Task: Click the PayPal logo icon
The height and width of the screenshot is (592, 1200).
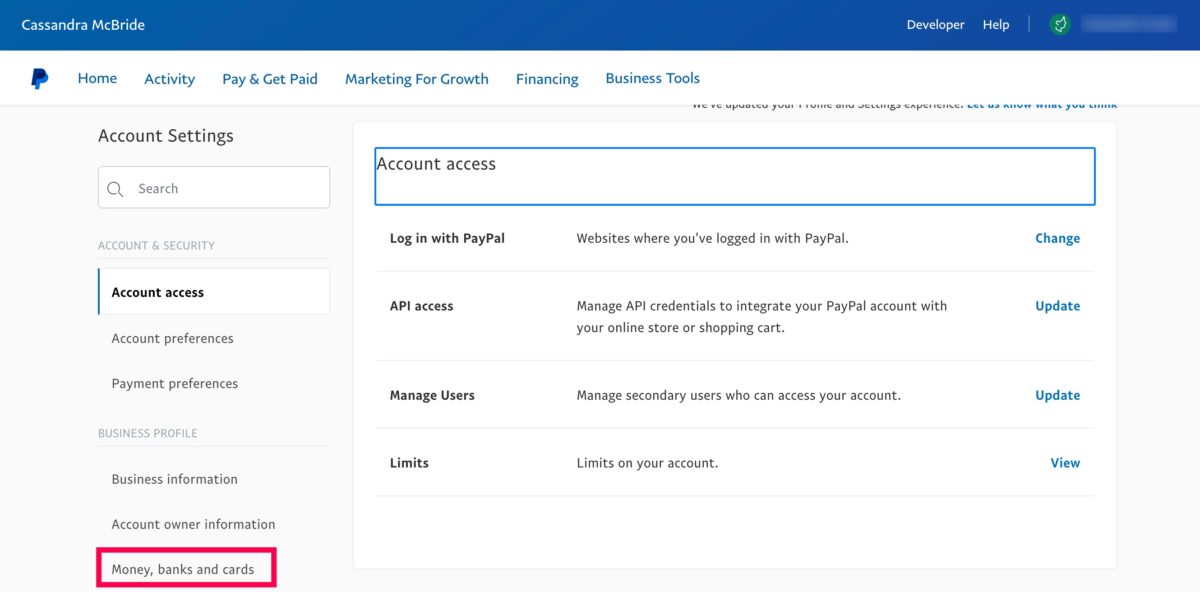Action: click(39, 79)
